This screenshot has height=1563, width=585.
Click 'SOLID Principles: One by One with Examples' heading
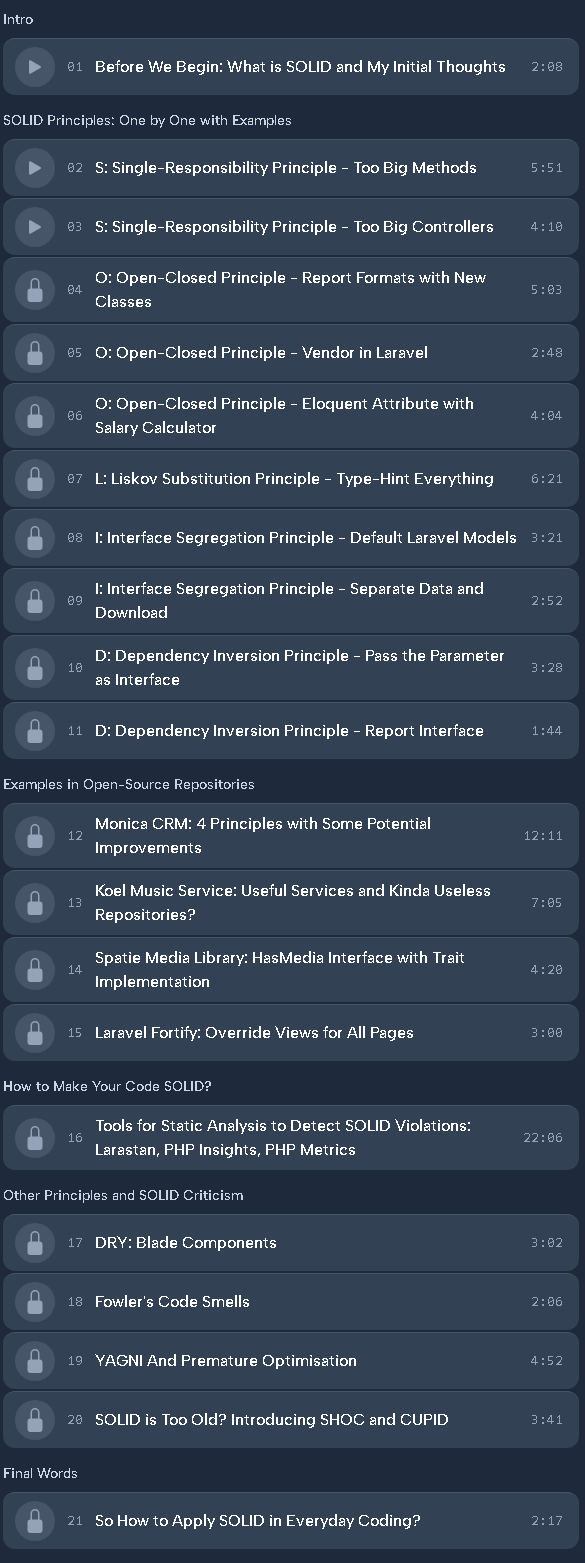[x=147, y=121]
